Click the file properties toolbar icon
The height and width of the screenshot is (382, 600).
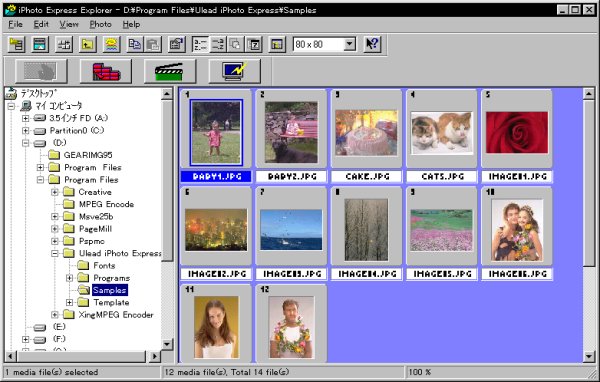(176, 44)
